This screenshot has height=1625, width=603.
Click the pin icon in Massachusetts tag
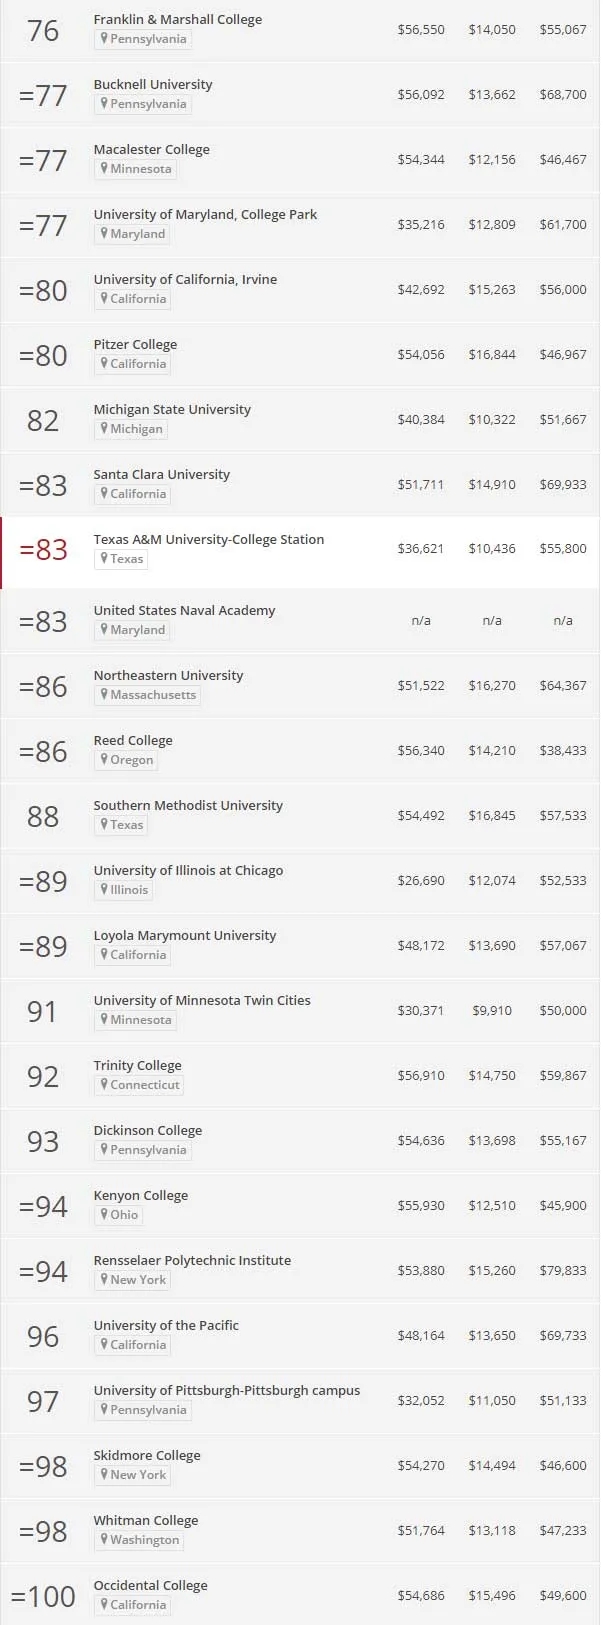tap(104, 695)
